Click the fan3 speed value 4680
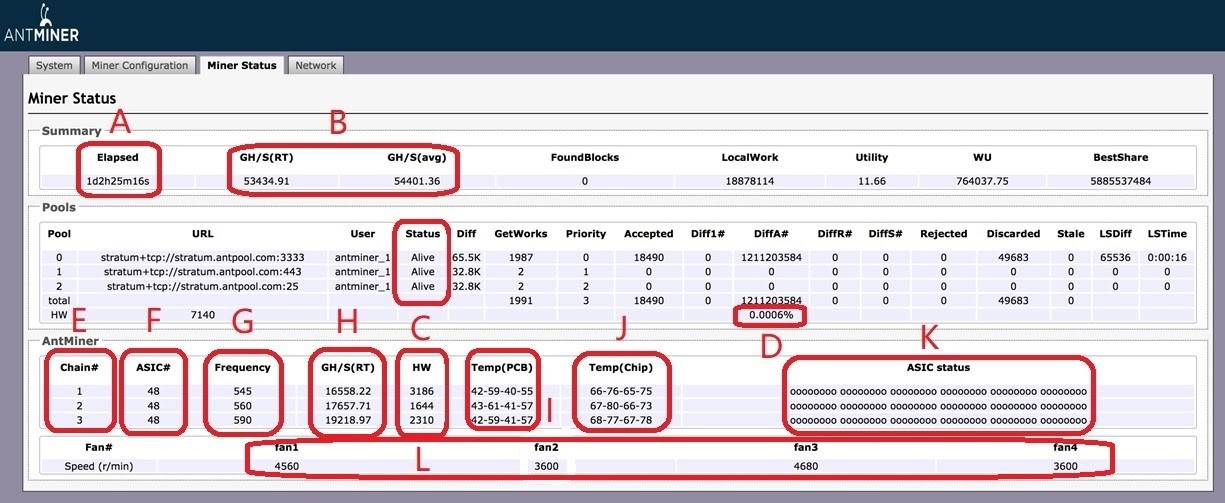 tap(805, 466)
